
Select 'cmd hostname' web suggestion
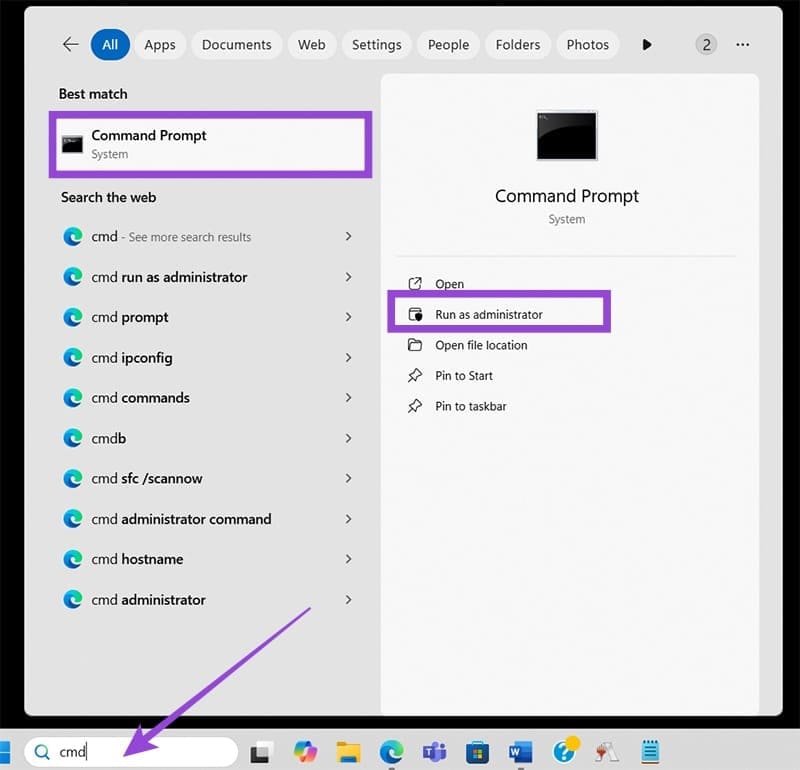click(137, 559)
